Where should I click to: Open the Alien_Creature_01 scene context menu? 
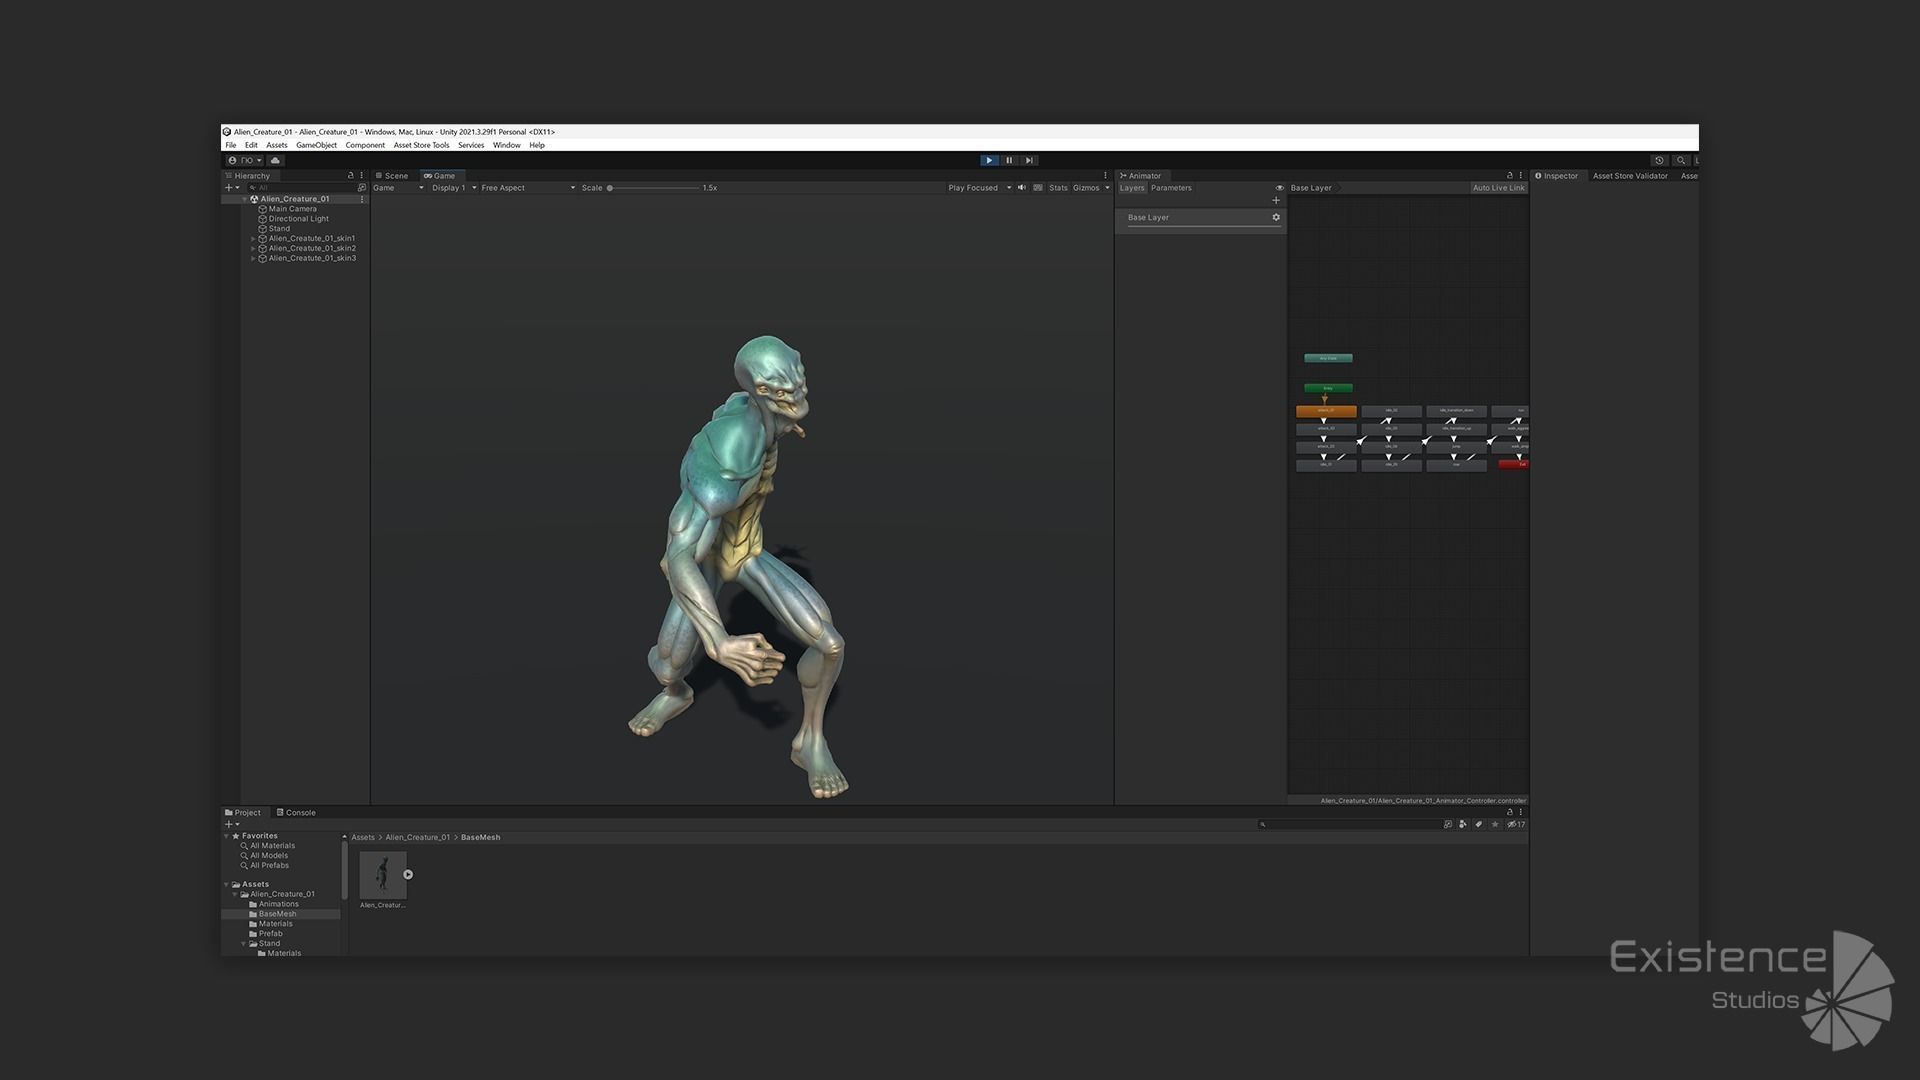click(362, 199)
